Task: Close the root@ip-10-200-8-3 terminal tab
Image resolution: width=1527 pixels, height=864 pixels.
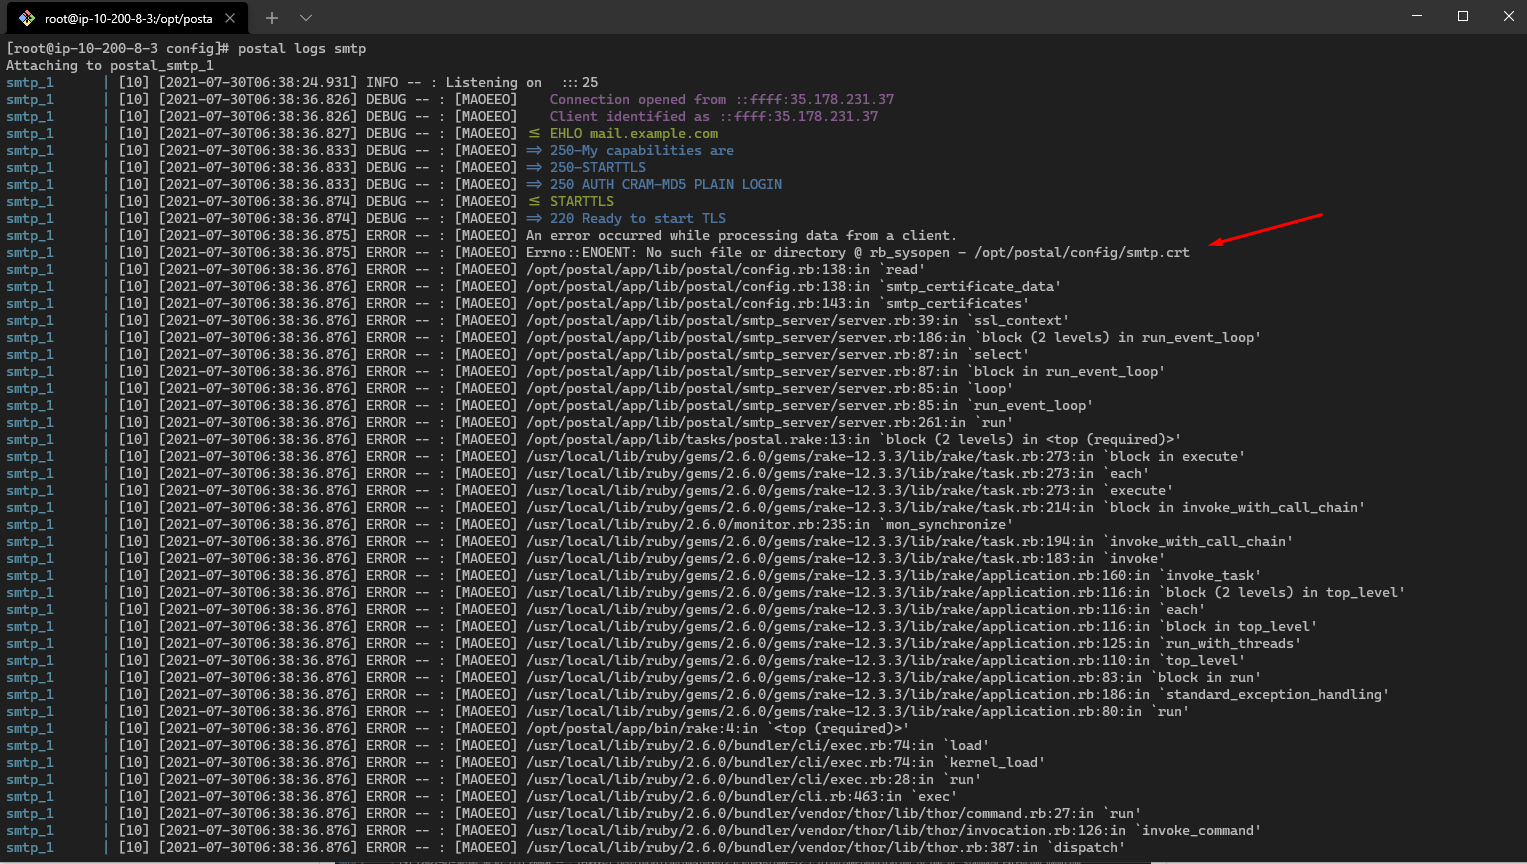Action: (x=230, y=18)
